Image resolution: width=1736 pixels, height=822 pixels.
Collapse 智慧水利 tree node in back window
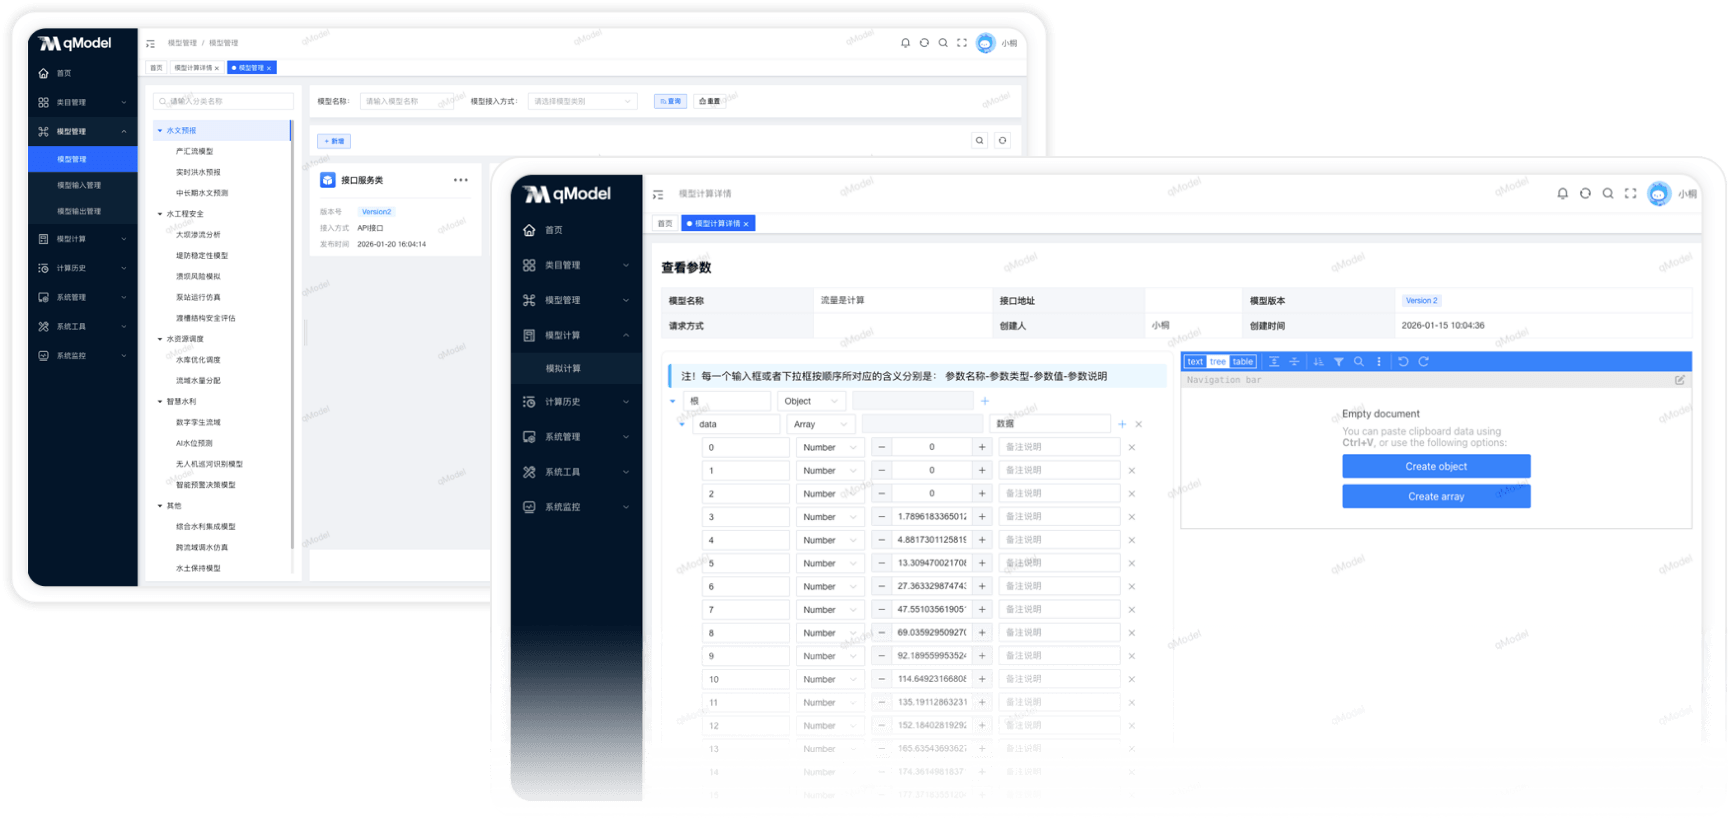[160, 402]
